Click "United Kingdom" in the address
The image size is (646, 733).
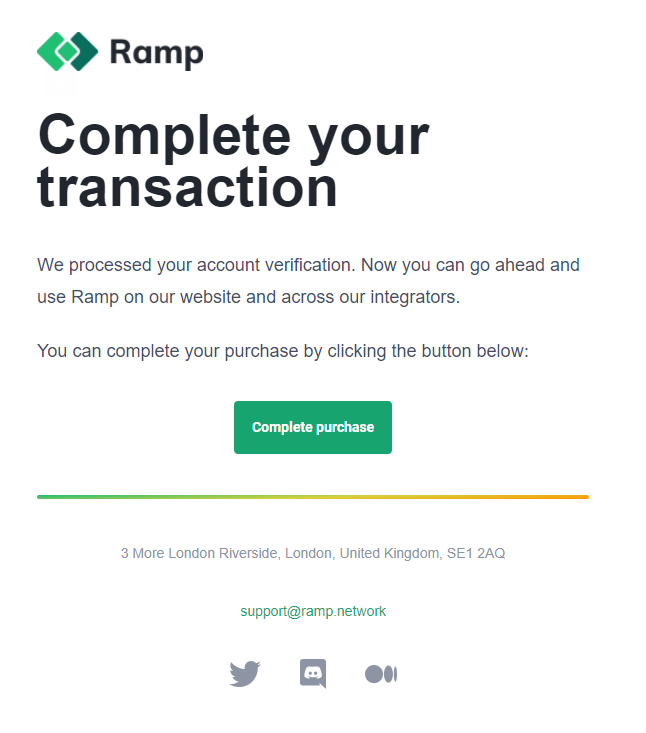click(x=390, y=553)
